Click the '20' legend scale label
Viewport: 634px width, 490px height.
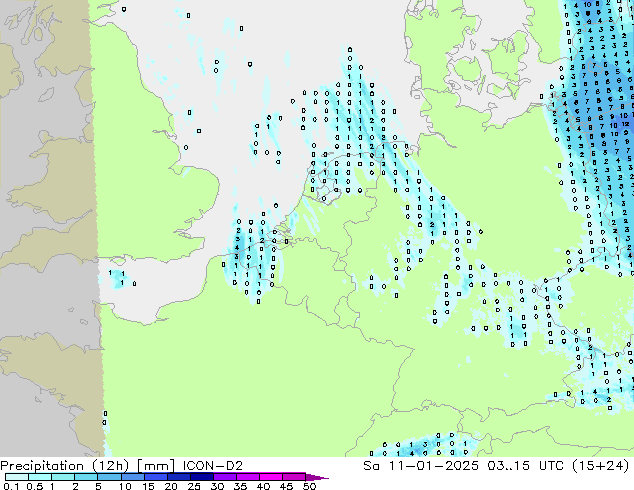[171, 486]
